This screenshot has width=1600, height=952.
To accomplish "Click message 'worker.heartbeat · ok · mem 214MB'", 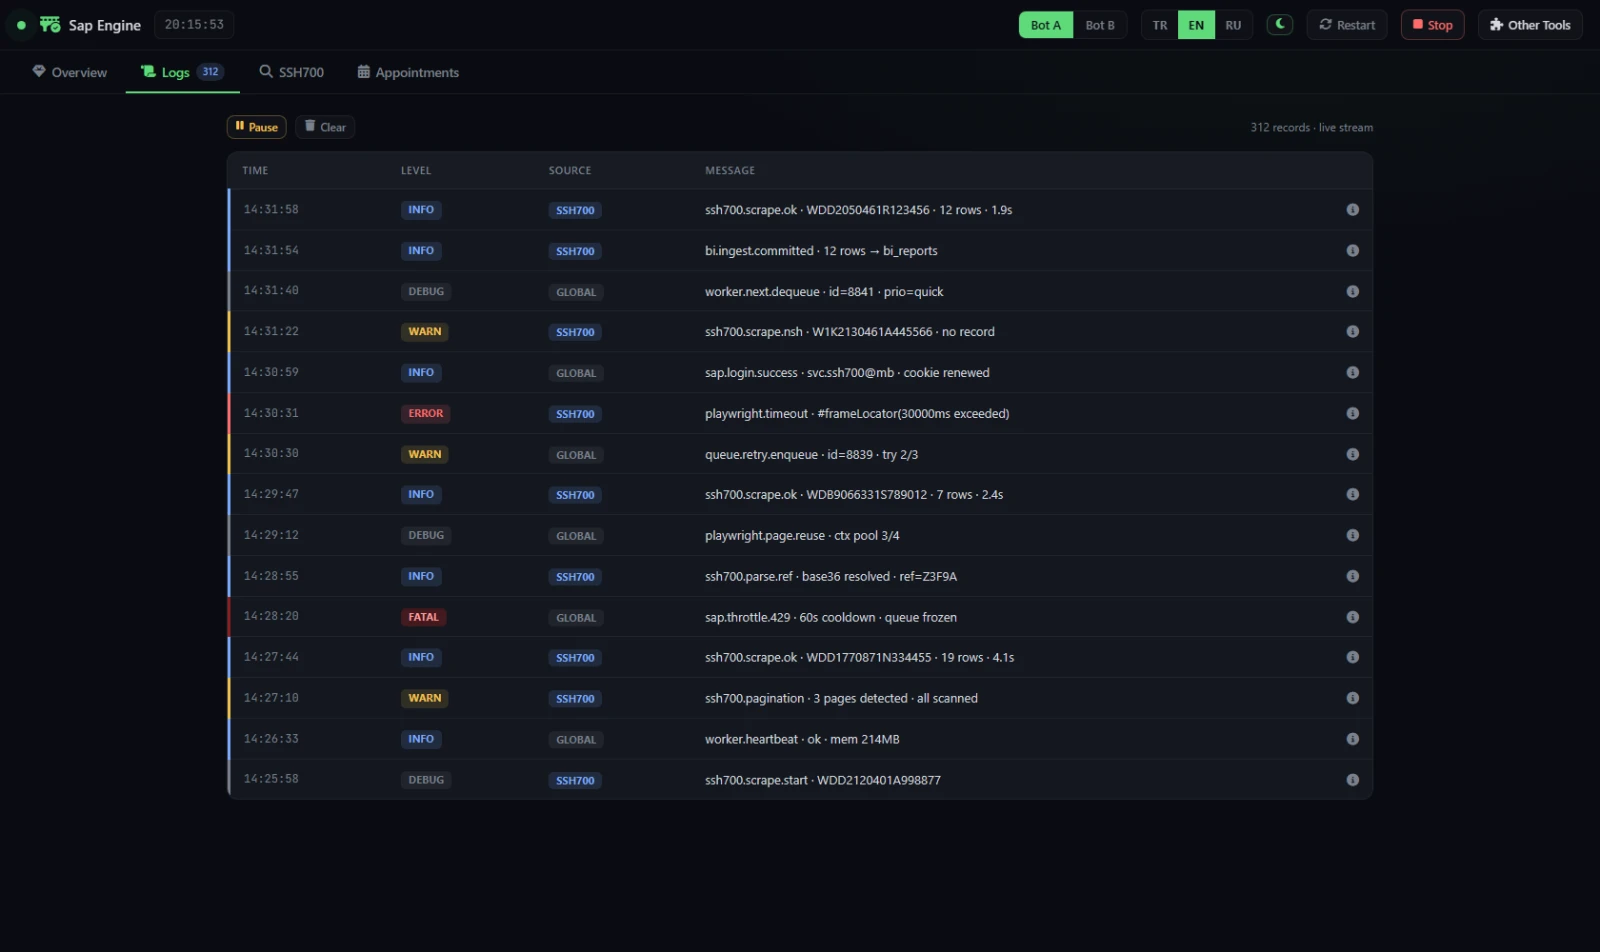I will pyautogui.click(x=802, y=740).
